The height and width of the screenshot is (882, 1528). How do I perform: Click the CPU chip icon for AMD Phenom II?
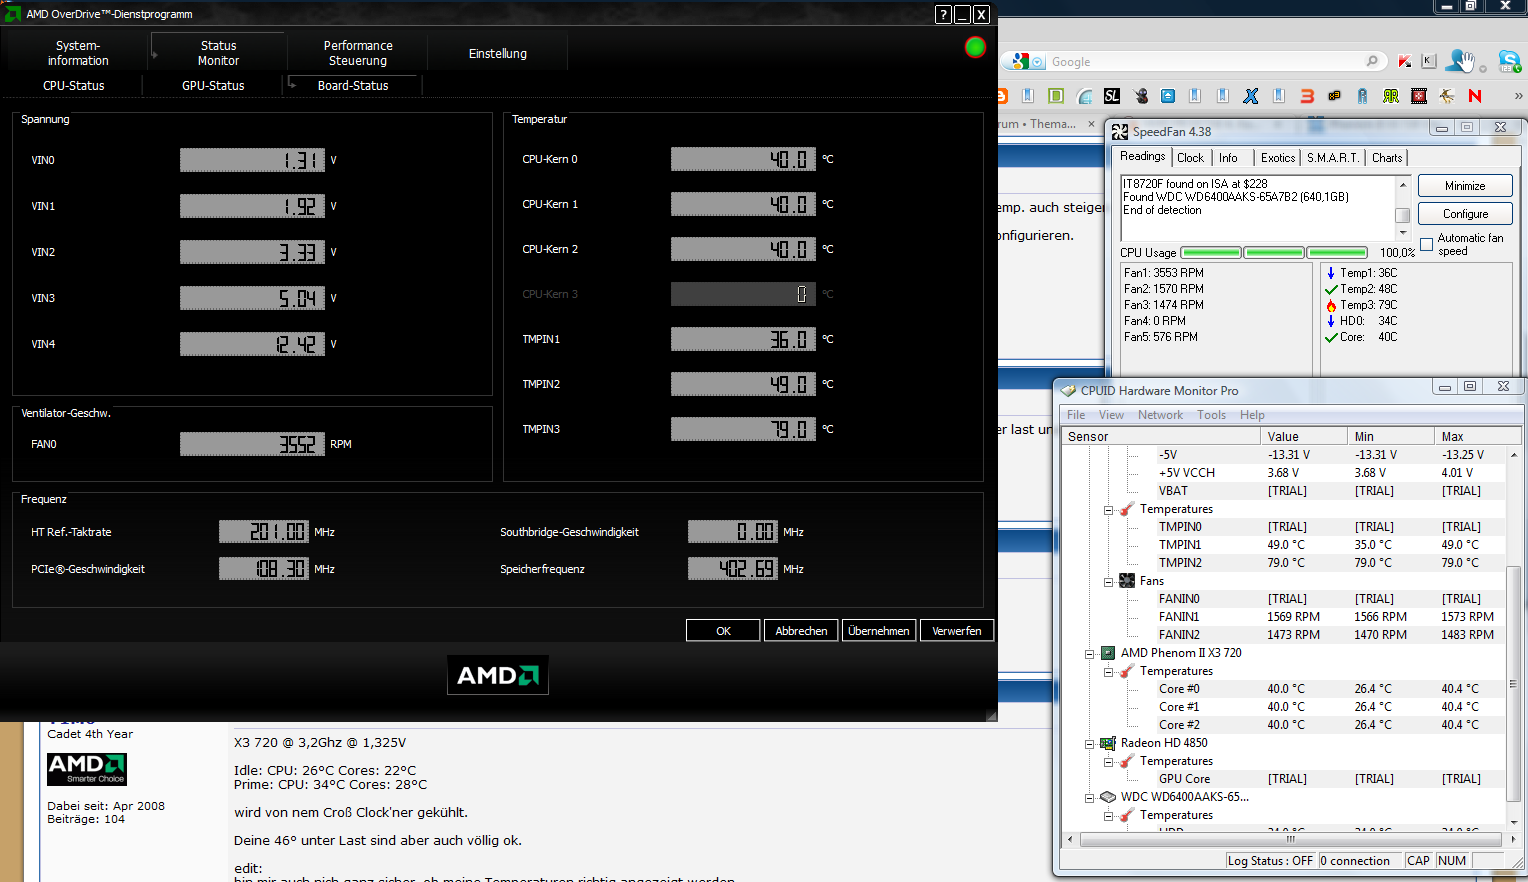pos(1108,653)
